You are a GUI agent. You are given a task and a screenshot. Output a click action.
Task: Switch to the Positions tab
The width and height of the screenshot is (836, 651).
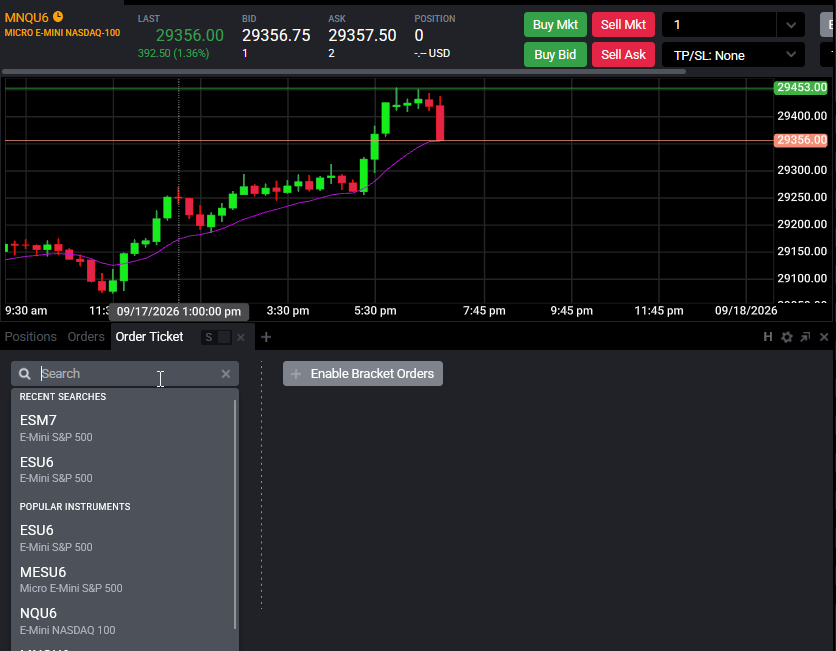[30, 337]
